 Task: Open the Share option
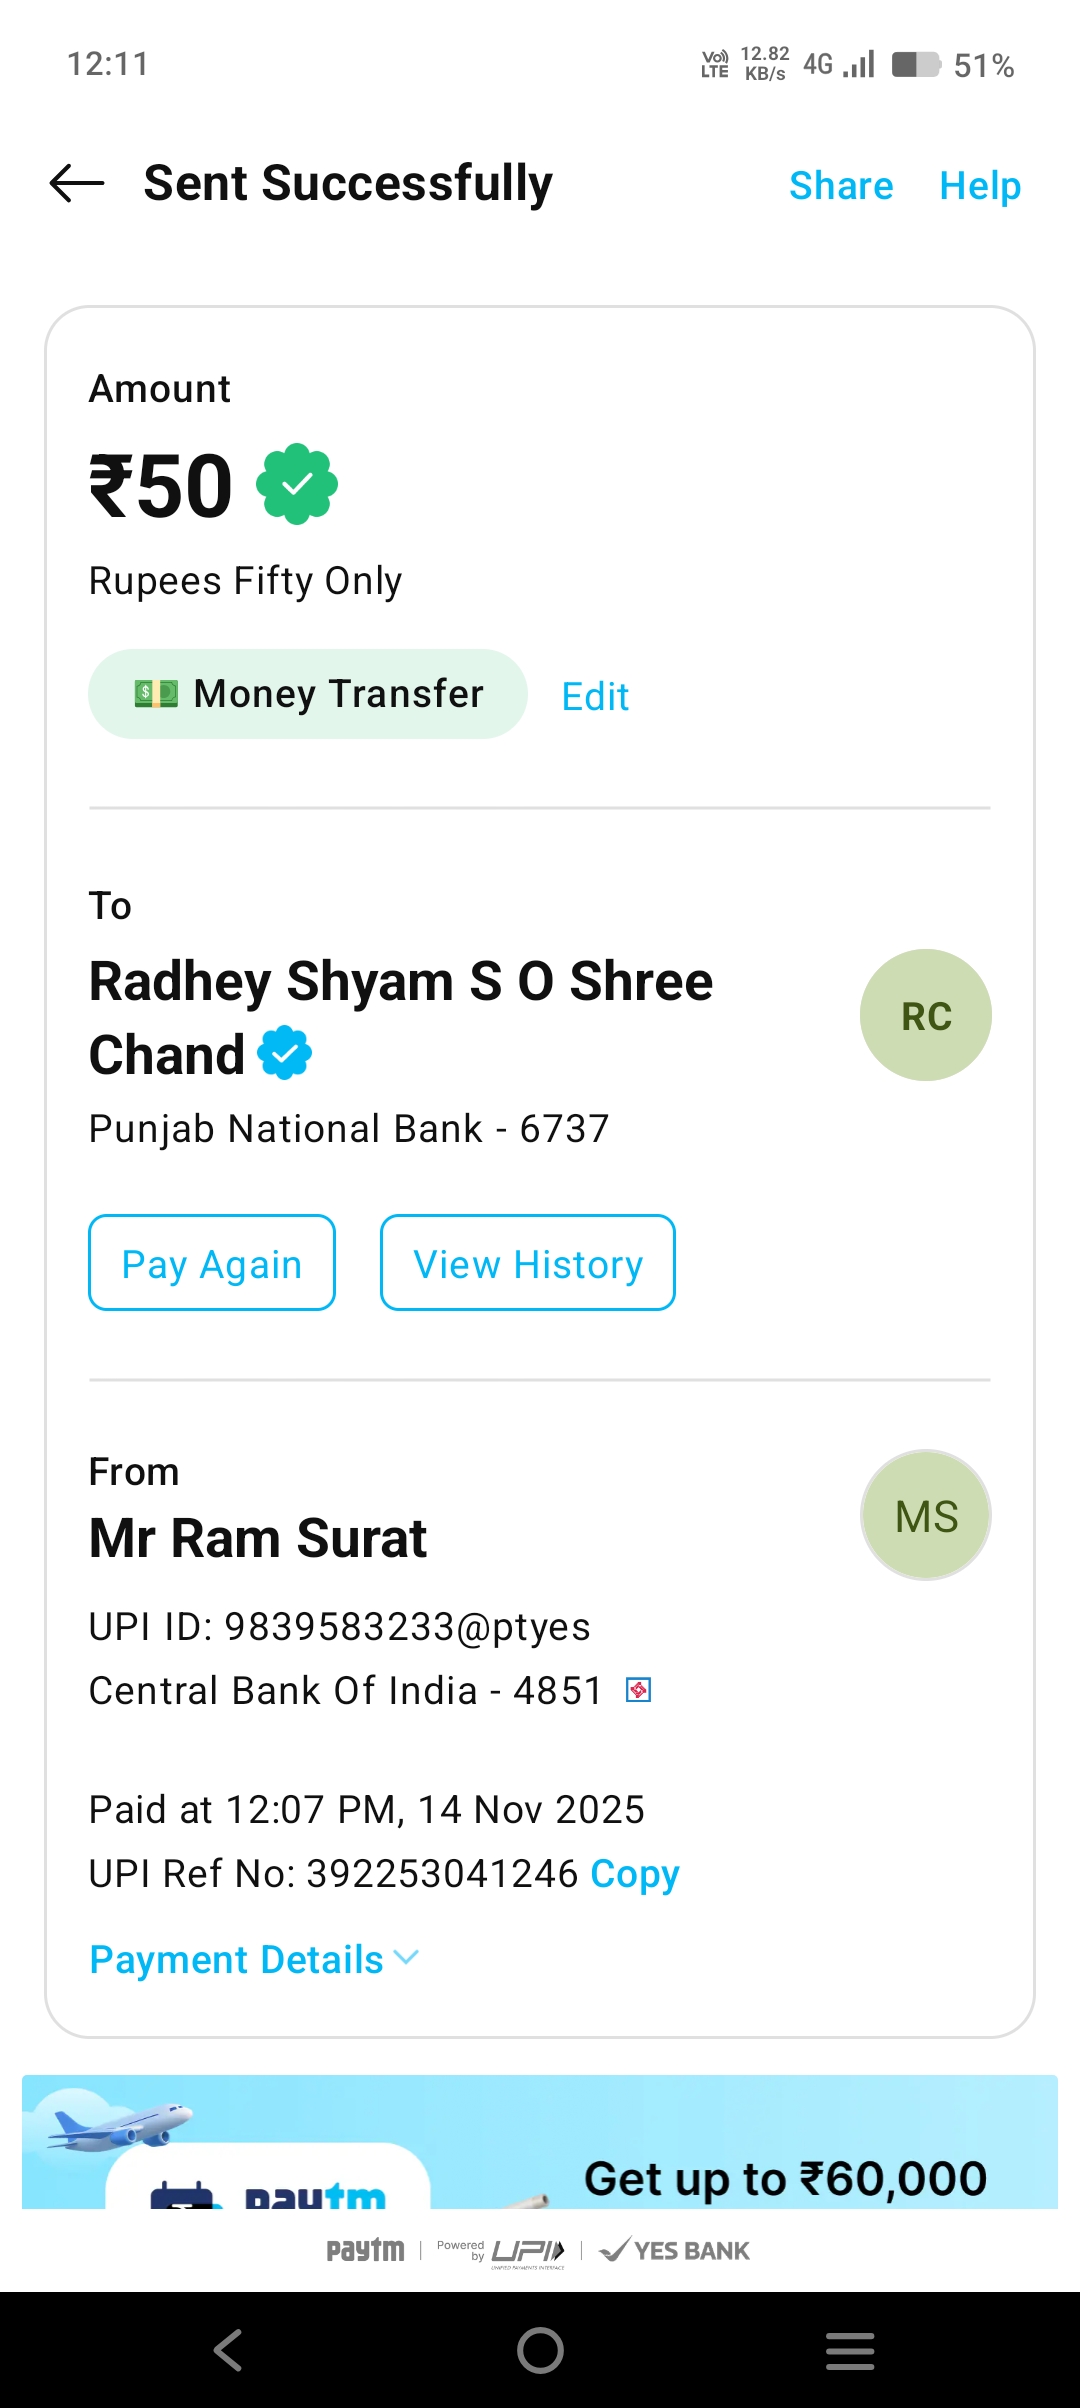click(x=841, y=186)
